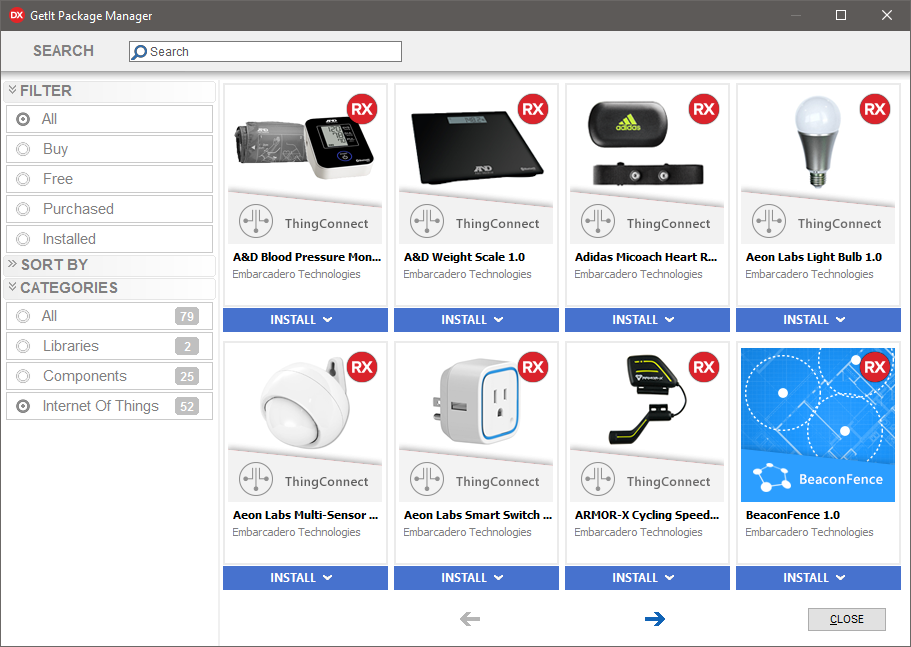Choose the Libraries category

pyautogui.click(x=109, y=346)
